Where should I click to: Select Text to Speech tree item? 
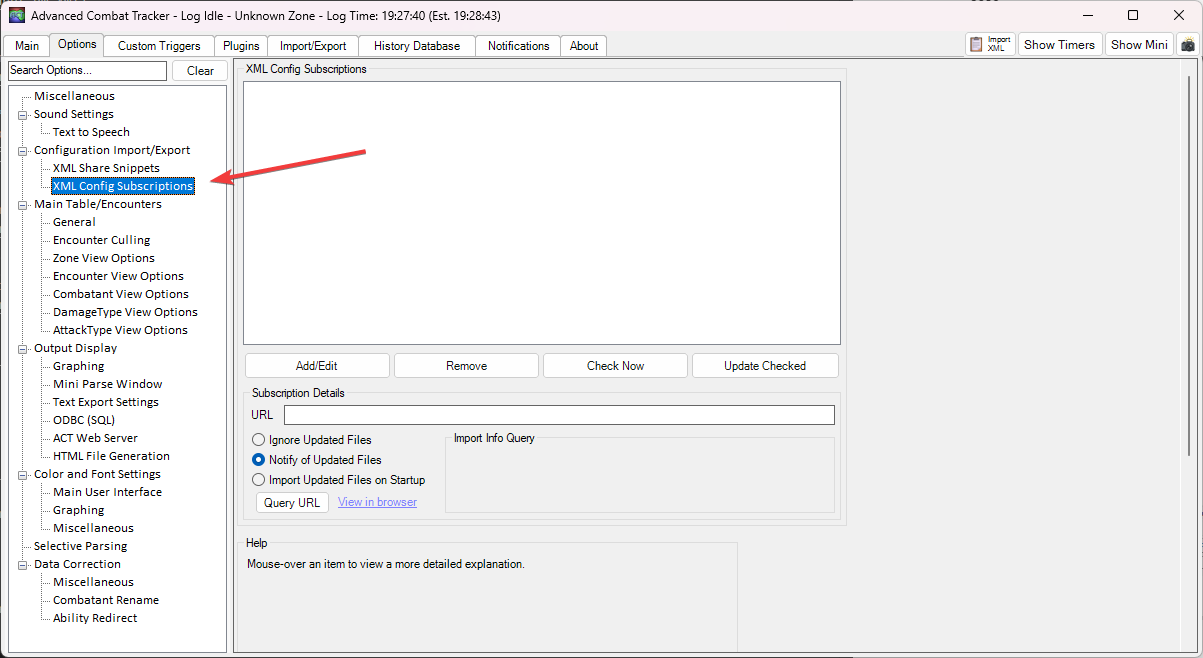pyautogui.click(x=91, y=132)
